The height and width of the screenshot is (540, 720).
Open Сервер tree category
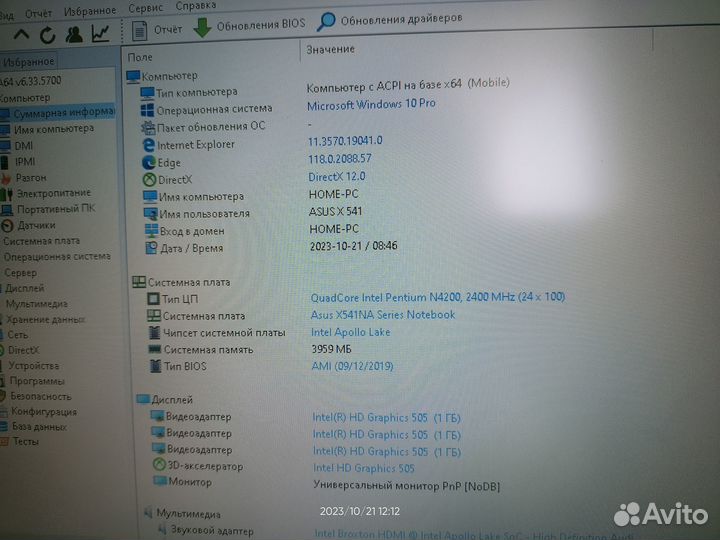20,272
